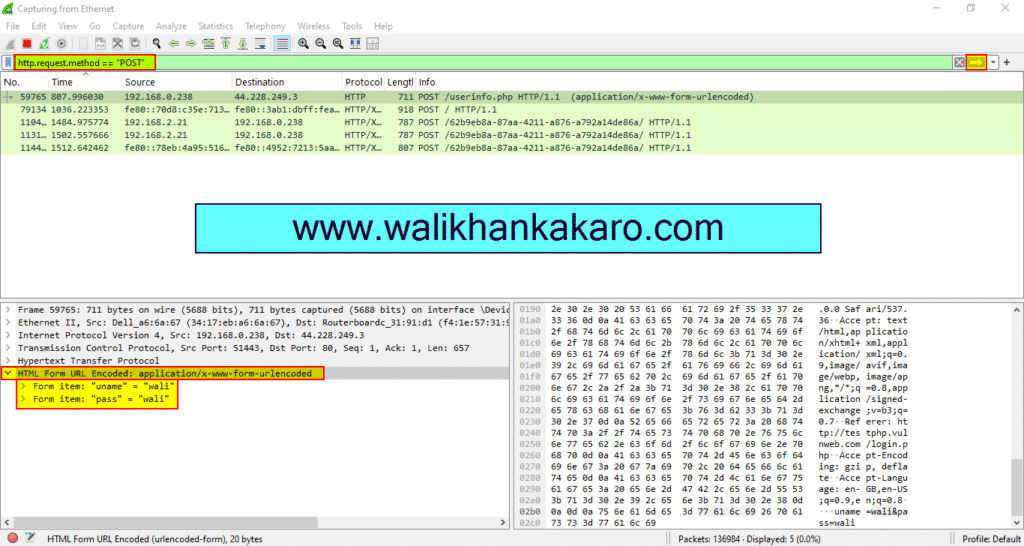
Task: Open the Wireless menu
Action: coord(313,26)
